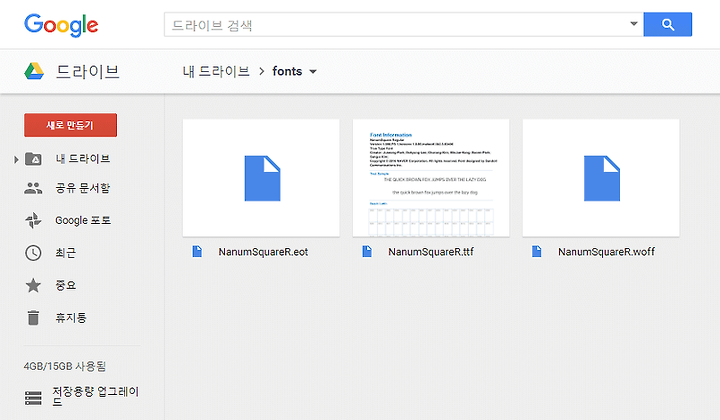This screenshot has width=720, height=420.
Task: Click the storage upgrade stack icon
Action: coord(33,398)
